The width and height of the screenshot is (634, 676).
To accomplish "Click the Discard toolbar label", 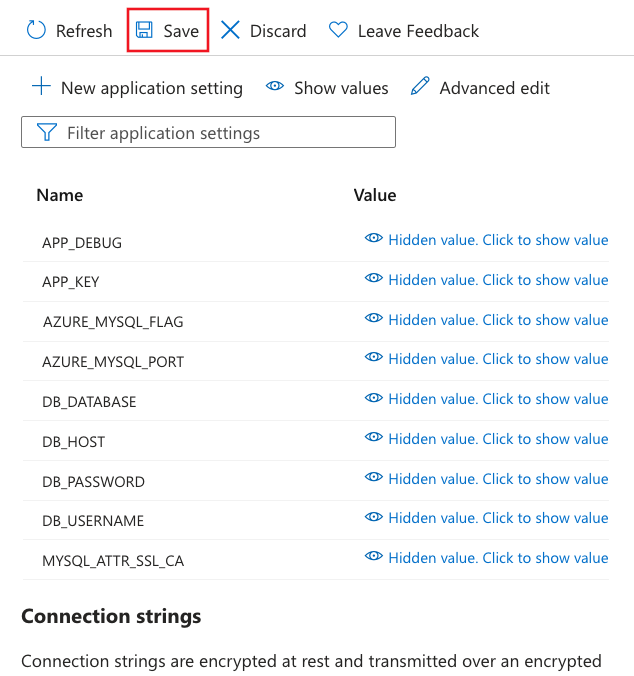I will pos(278,31).
